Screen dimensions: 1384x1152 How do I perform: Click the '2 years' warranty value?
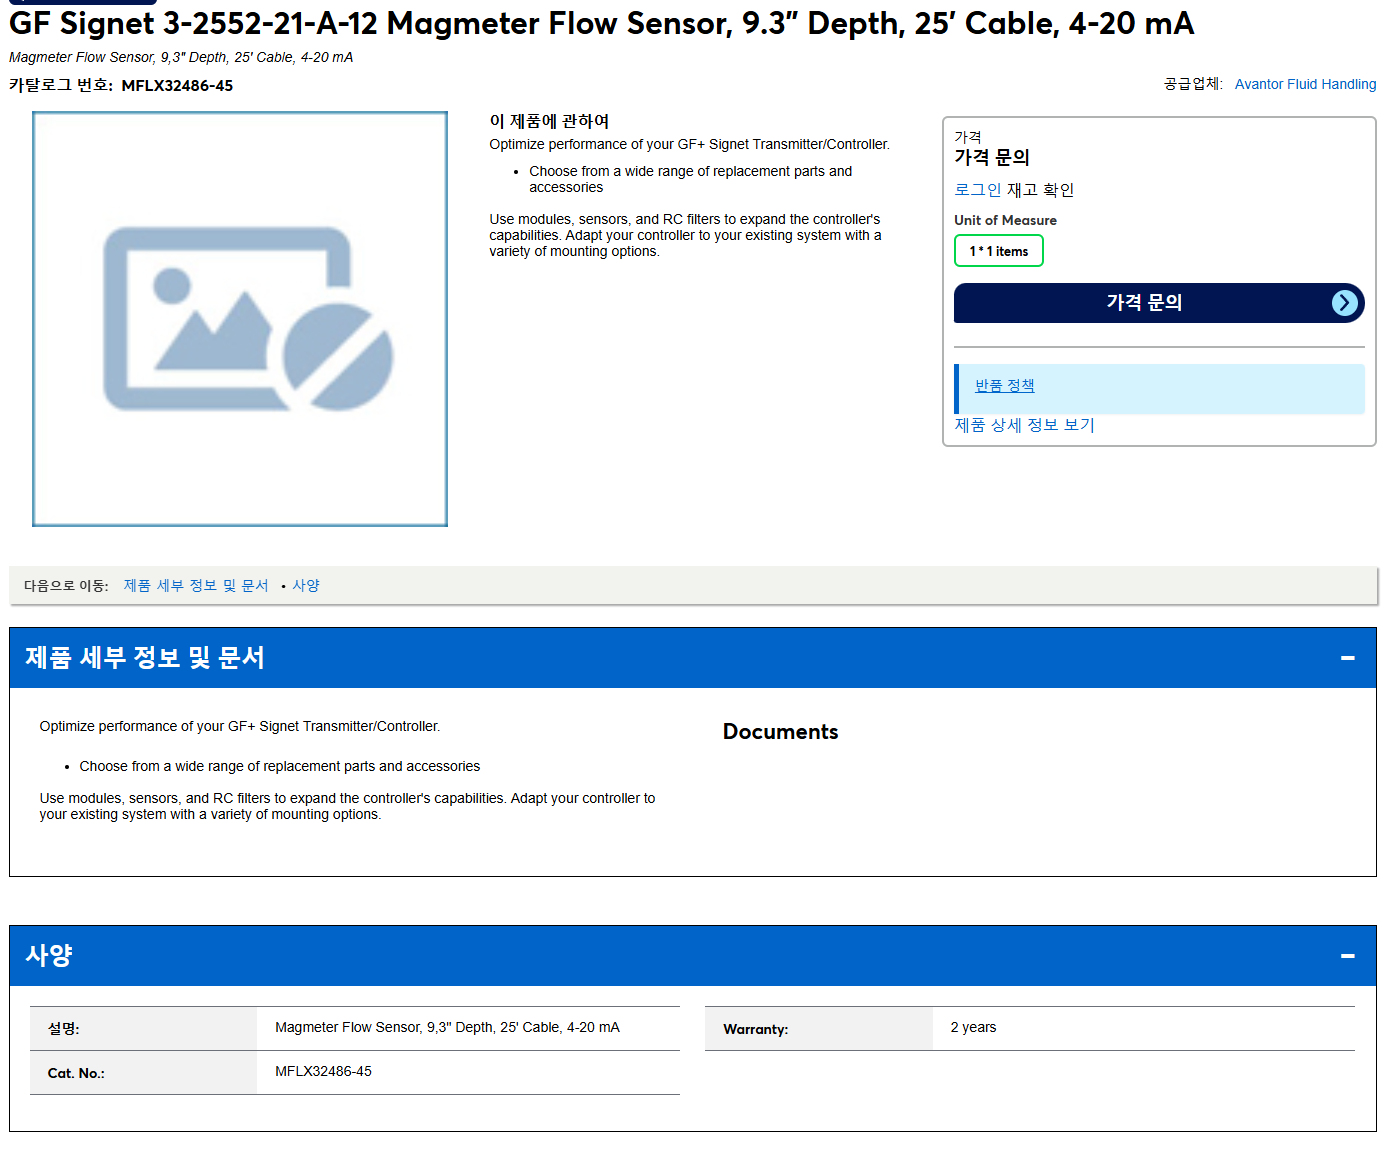973,1028
